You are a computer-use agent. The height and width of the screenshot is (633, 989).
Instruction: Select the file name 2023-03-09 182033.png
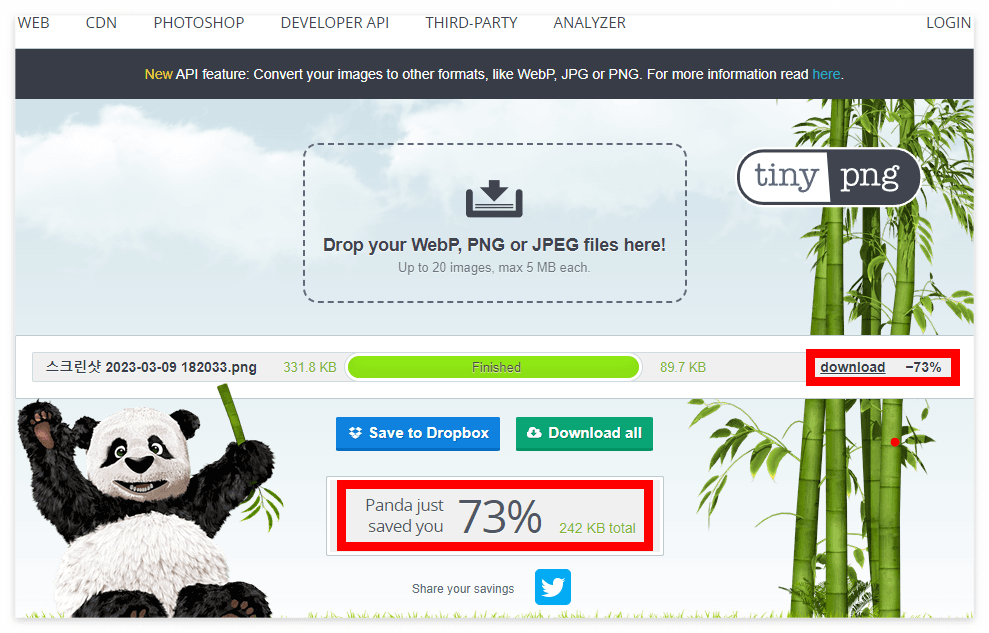click(151, 367)
